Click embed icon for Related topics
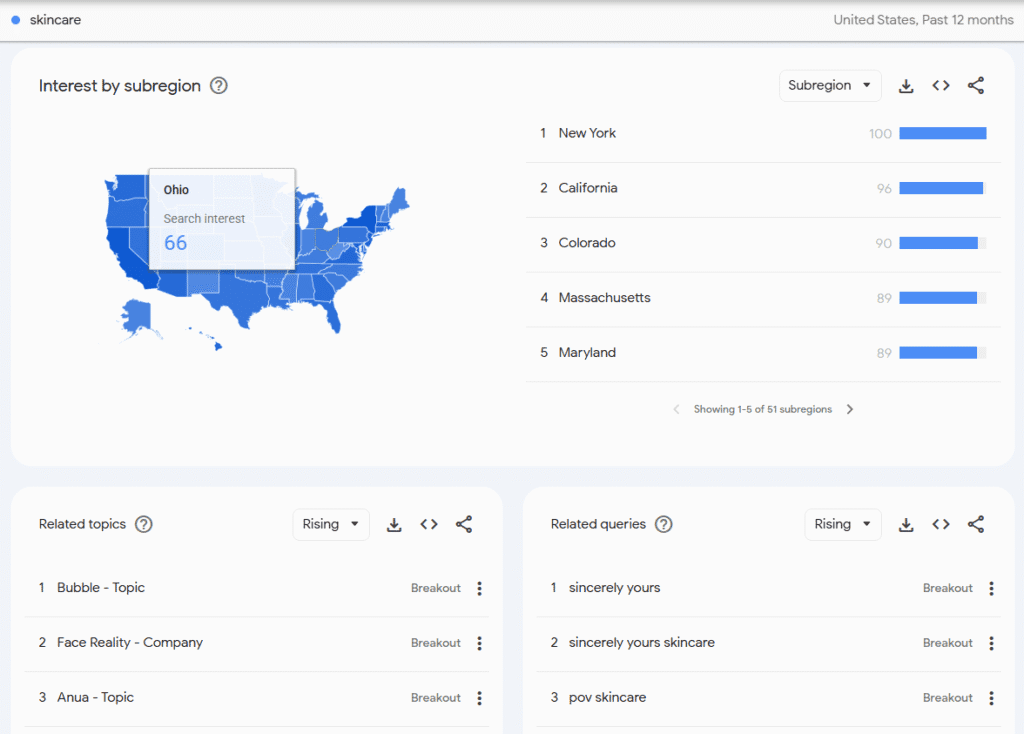The width and height of the screenshot is (1024, 734). 429,525
